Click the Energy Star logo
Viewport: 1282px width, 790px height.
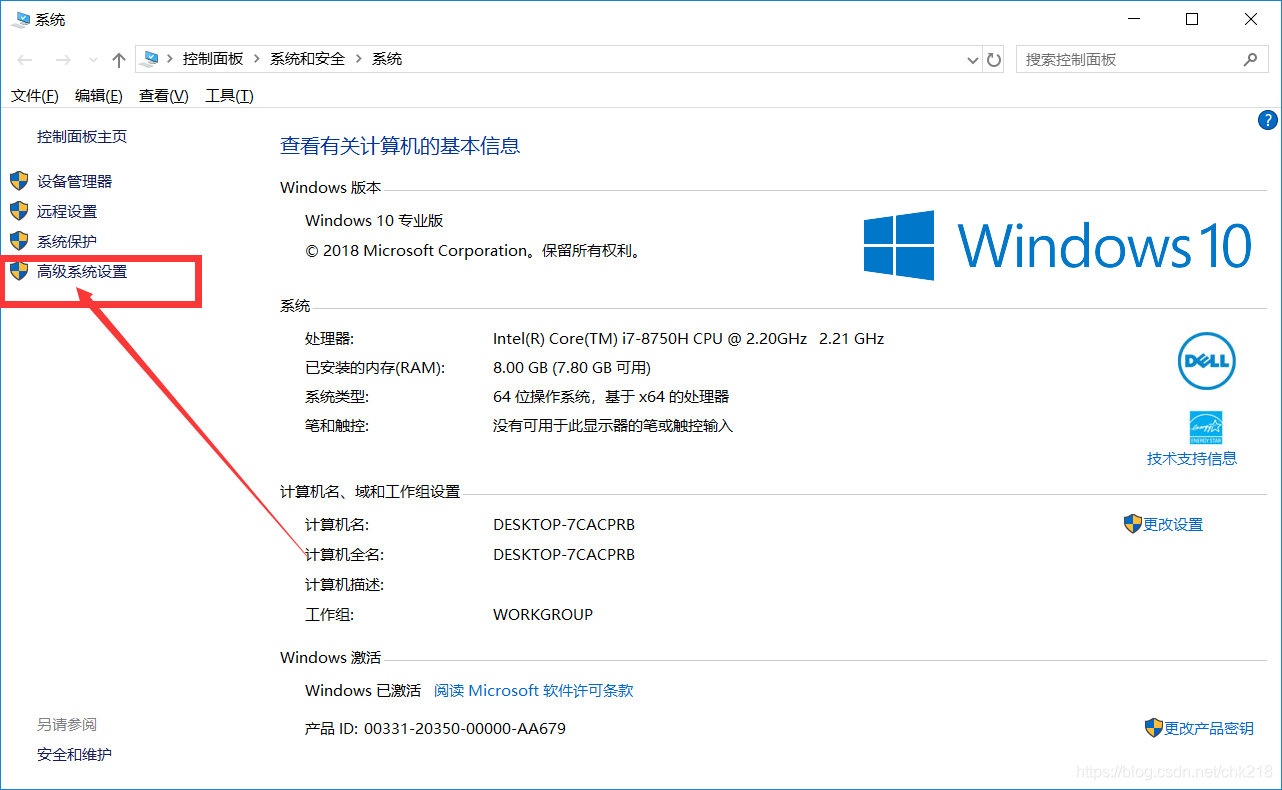coord(1206,427)
